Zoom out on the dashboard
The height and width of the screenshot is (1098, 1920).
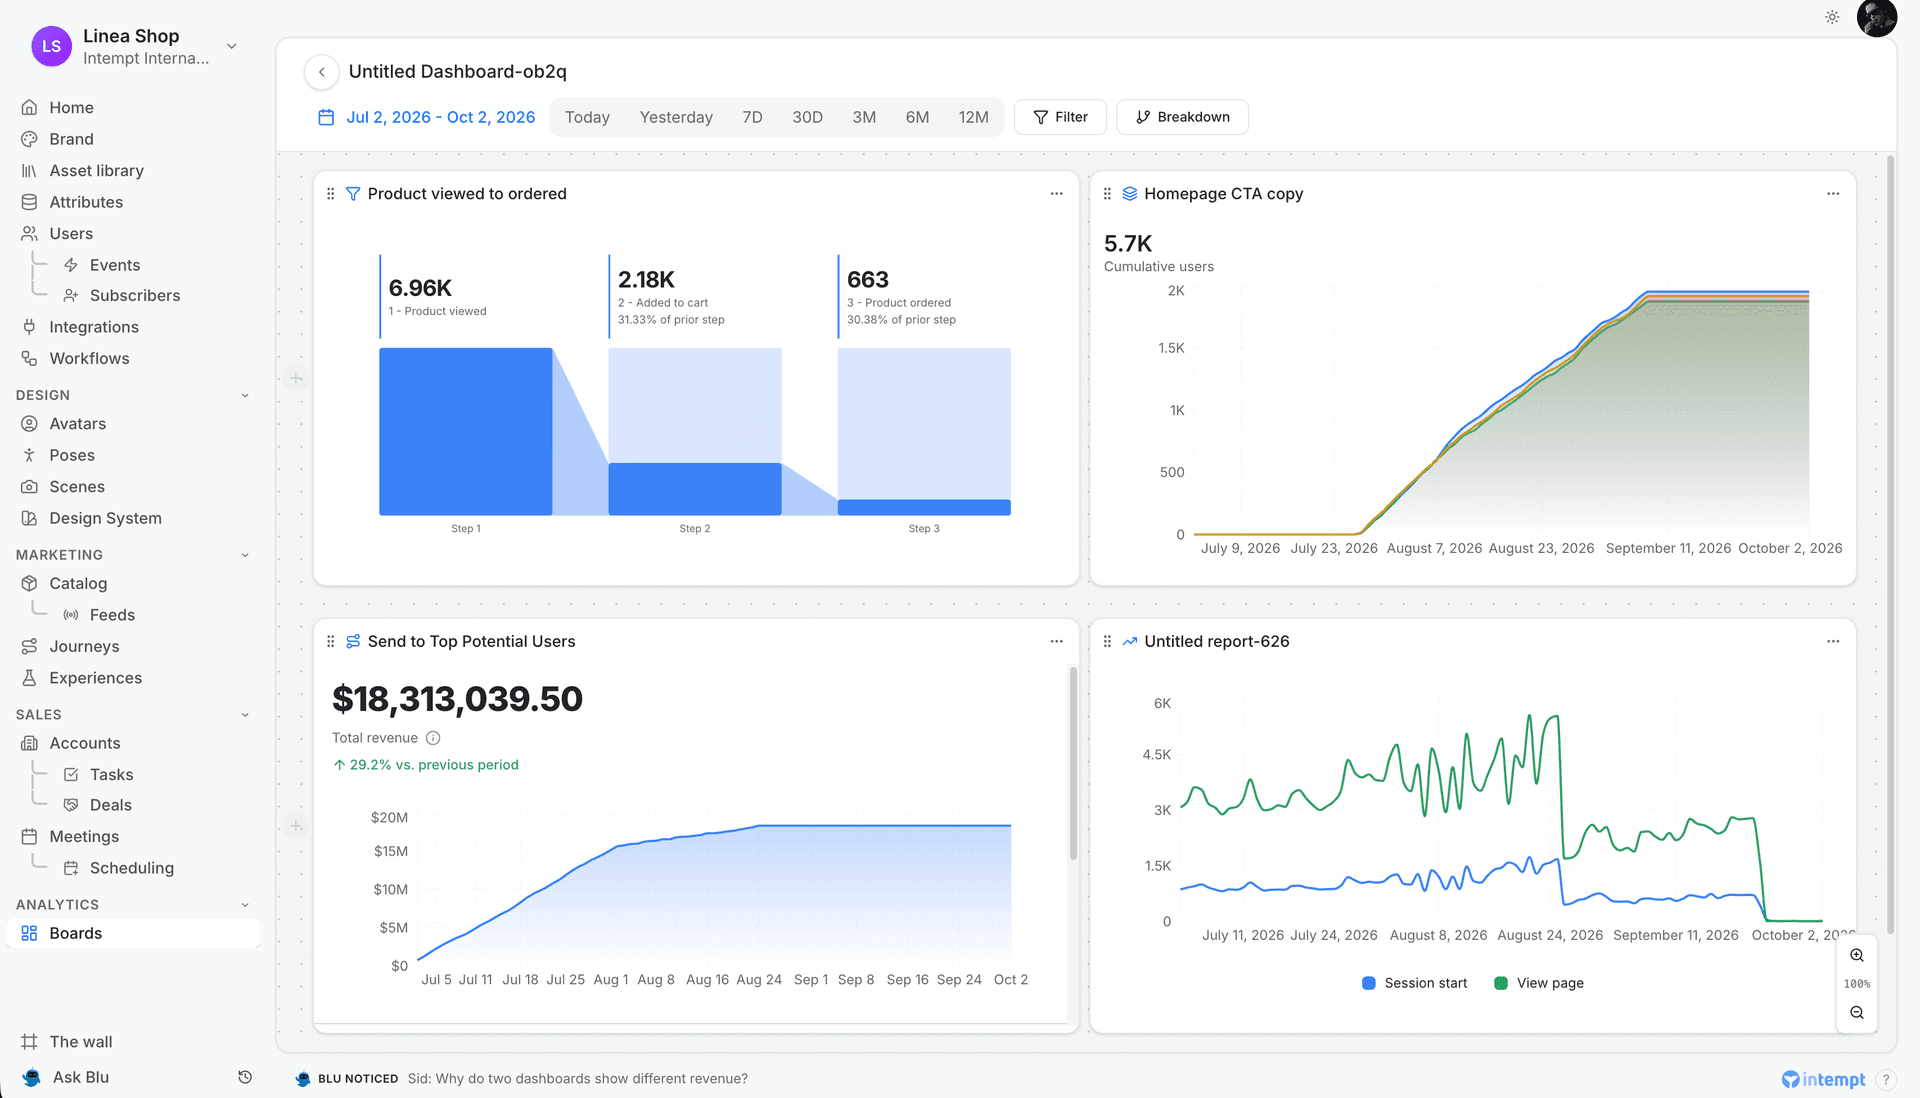[1857, 1013]
